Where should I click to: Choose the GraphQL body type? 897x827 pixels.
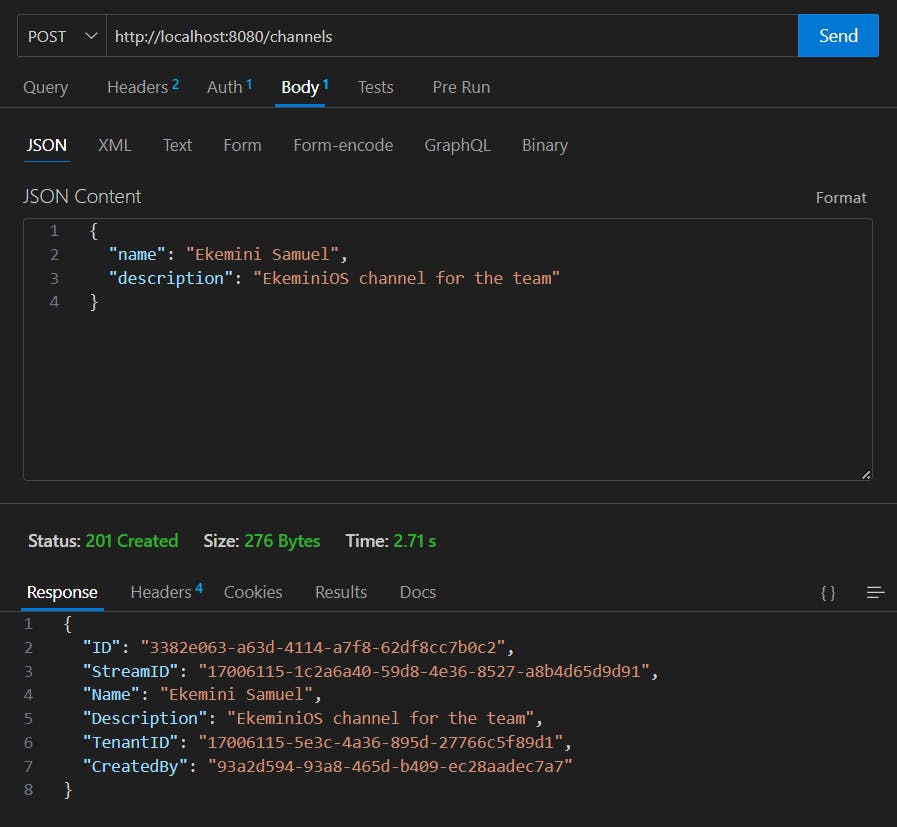[457, 145]
